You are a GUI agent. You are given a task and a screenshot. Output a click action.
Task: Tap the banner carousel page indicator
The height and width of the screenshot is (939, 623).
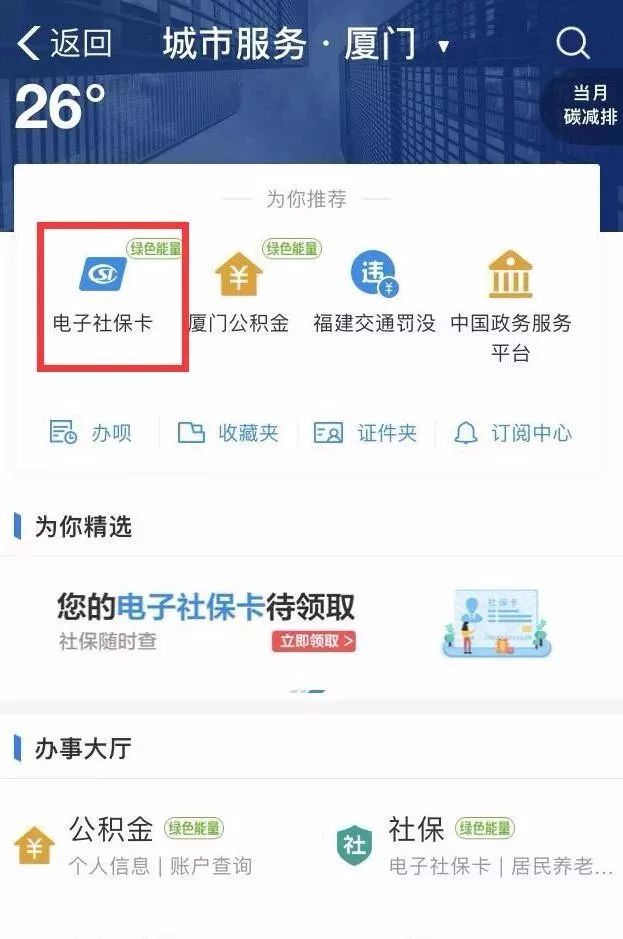308,691
